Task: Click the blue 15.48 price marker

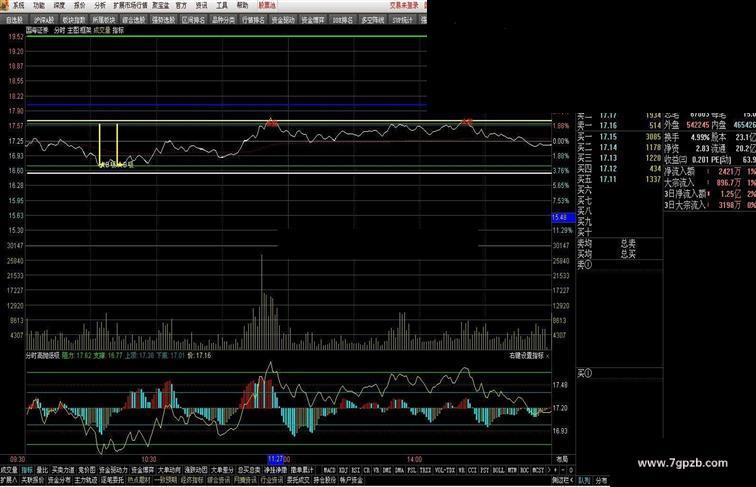Action: (x=563, y=217)
